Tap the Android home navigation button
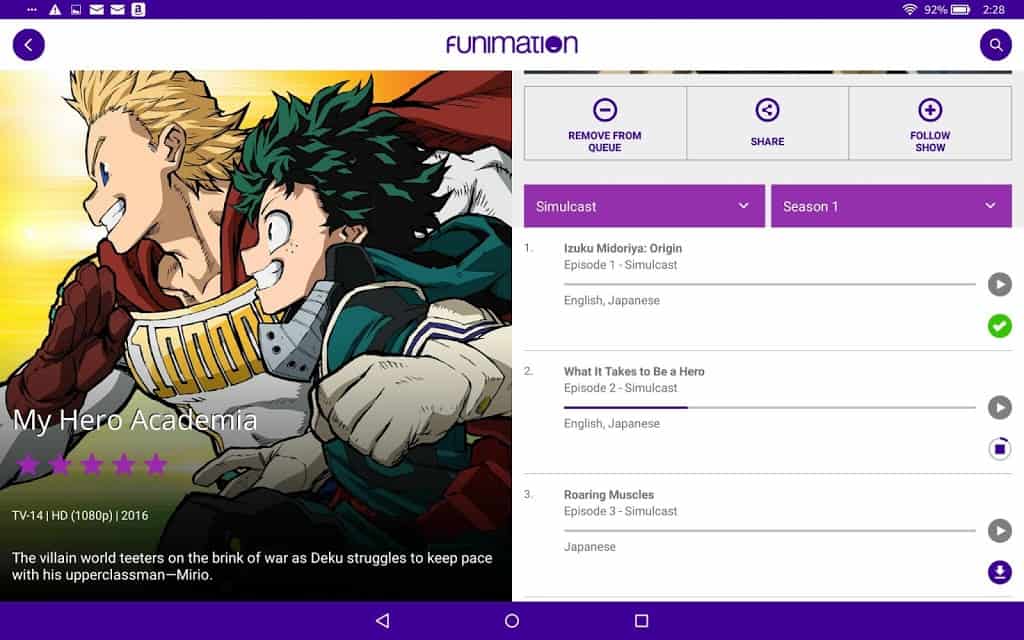The height and width of the screenshot is (640, 1024). click(x=512, y=620)
